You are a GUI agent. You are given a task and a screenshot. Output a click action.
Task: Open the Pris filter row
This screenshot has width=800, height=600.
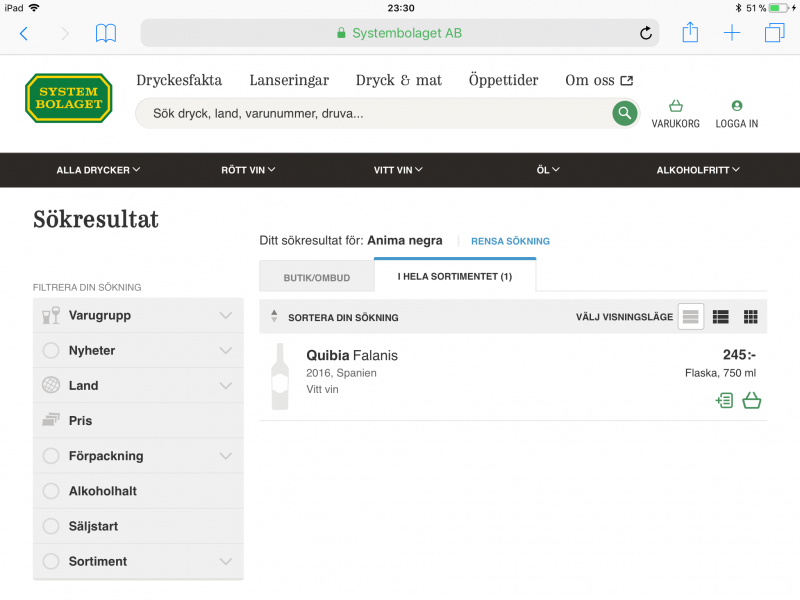click(138, 420)
